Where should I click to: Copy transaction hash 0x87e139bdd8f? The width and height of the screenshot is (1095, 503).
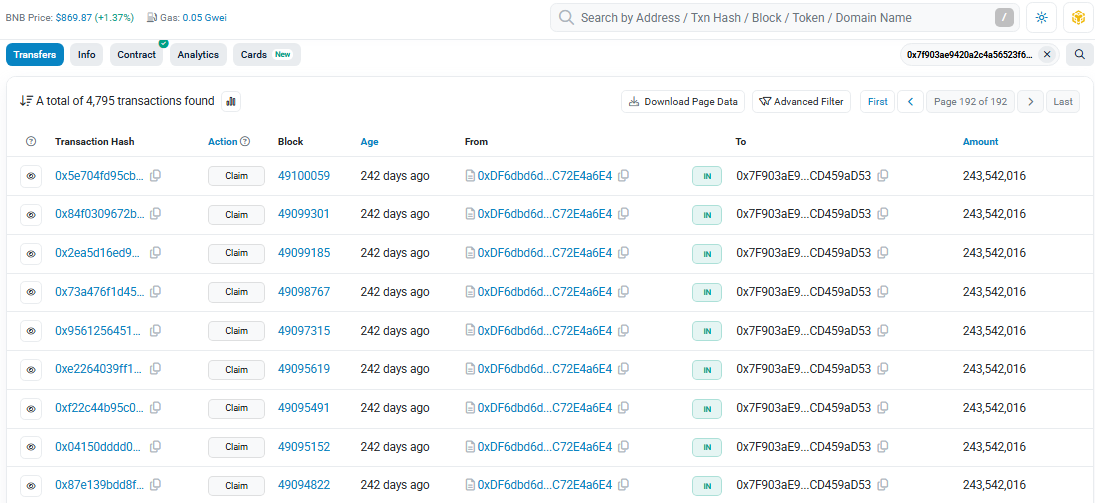(x=156, y=485)
